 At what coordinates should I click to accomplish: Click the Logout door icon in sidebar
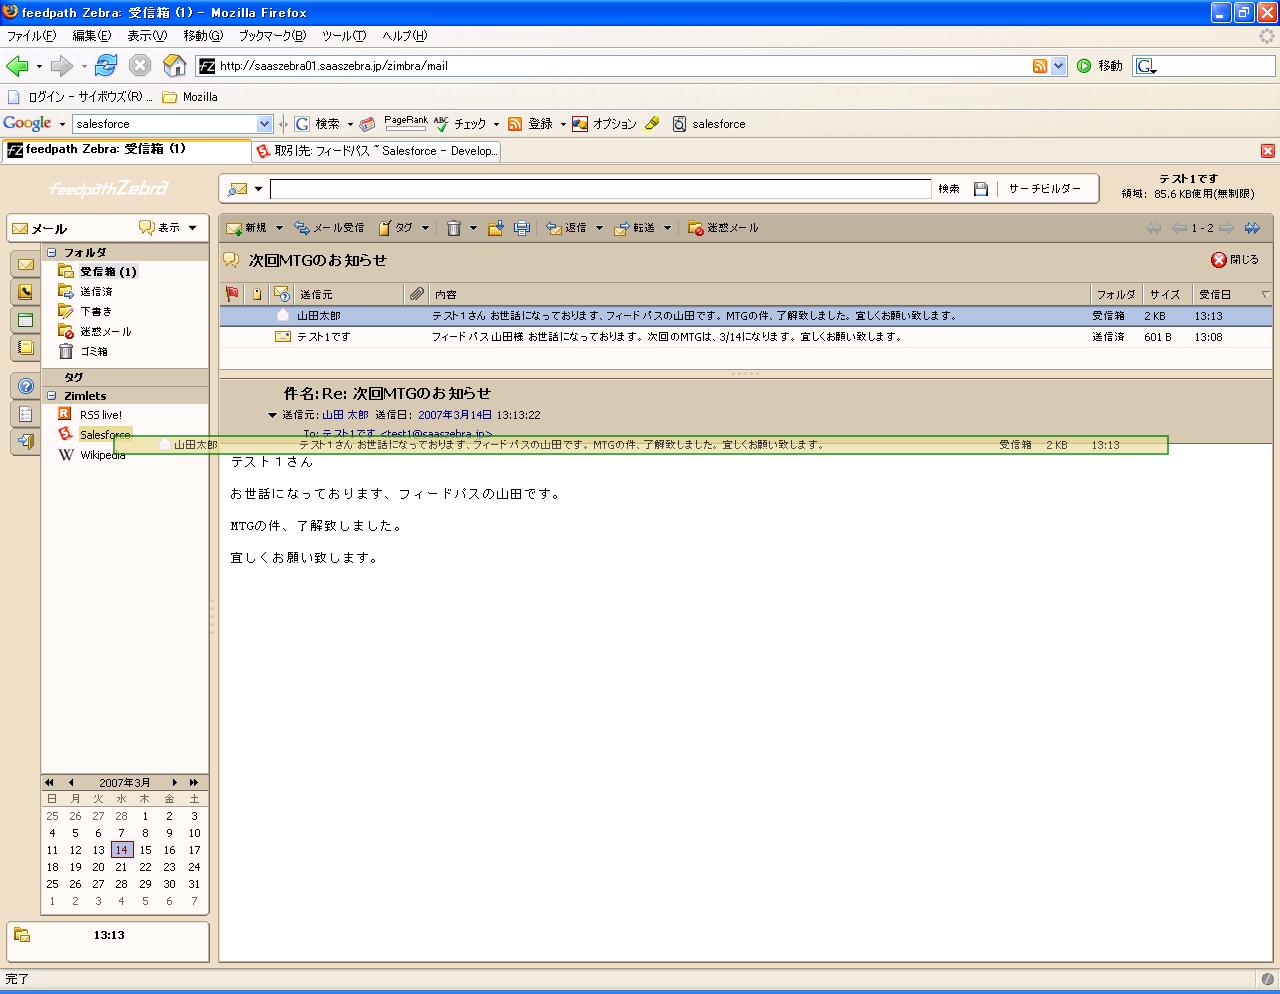[x=25, y=441]
